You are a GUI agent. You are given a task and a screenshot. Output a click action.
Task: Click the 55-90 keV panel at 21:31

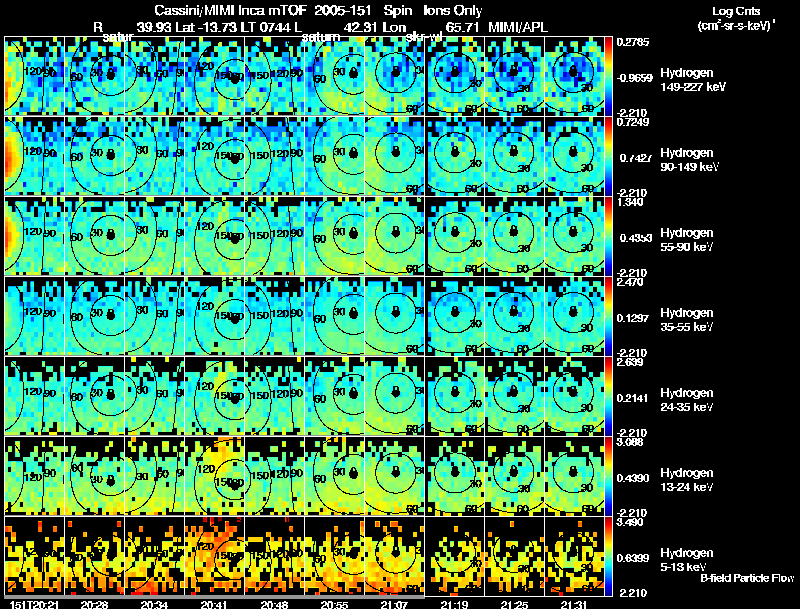pos(574,236)
